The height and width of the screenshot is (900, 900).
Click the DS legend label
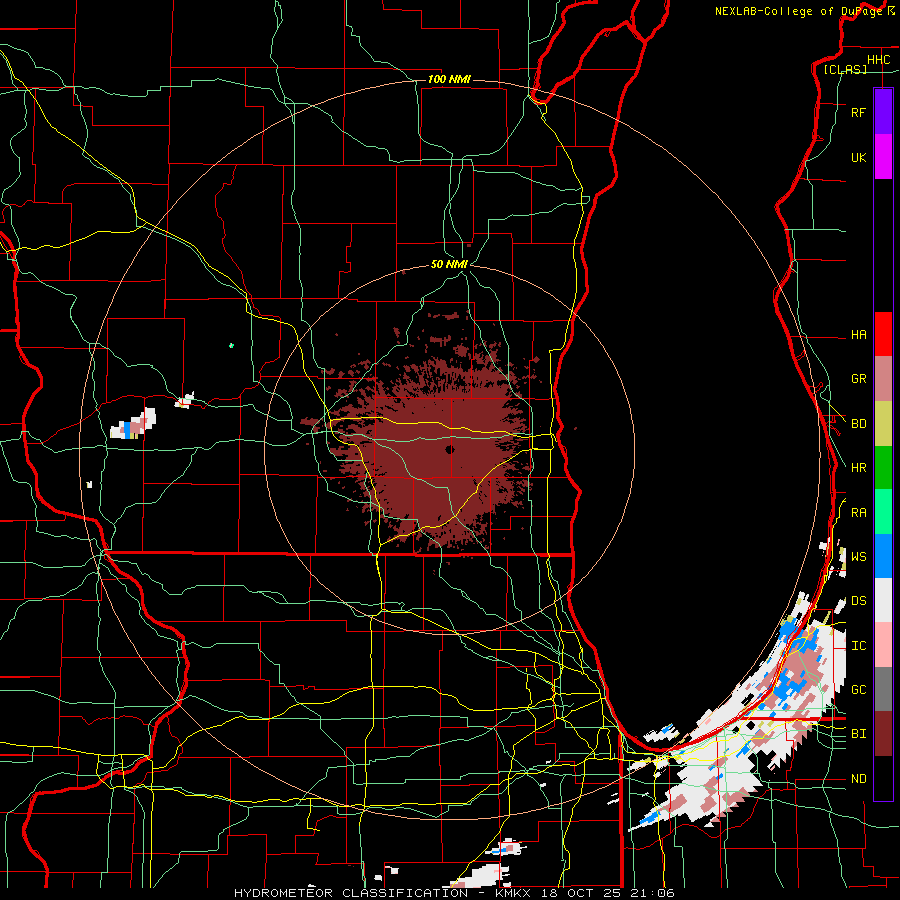coord(858,601)
